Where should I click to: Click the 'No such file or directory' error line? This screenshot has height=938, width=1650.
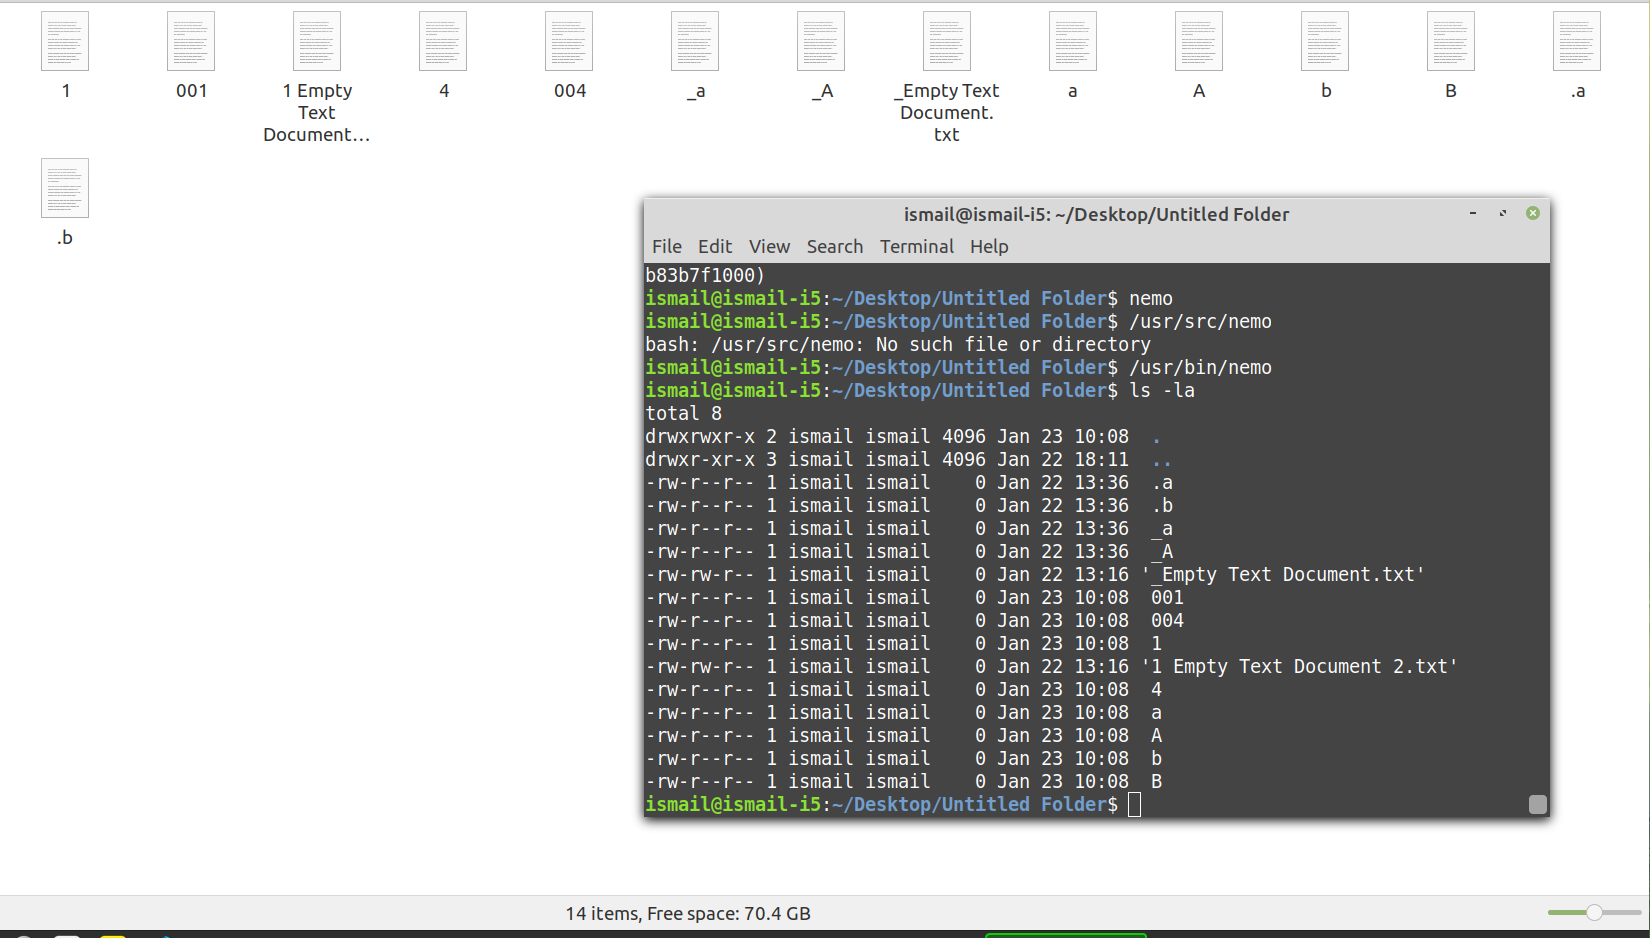coord(898,345)
